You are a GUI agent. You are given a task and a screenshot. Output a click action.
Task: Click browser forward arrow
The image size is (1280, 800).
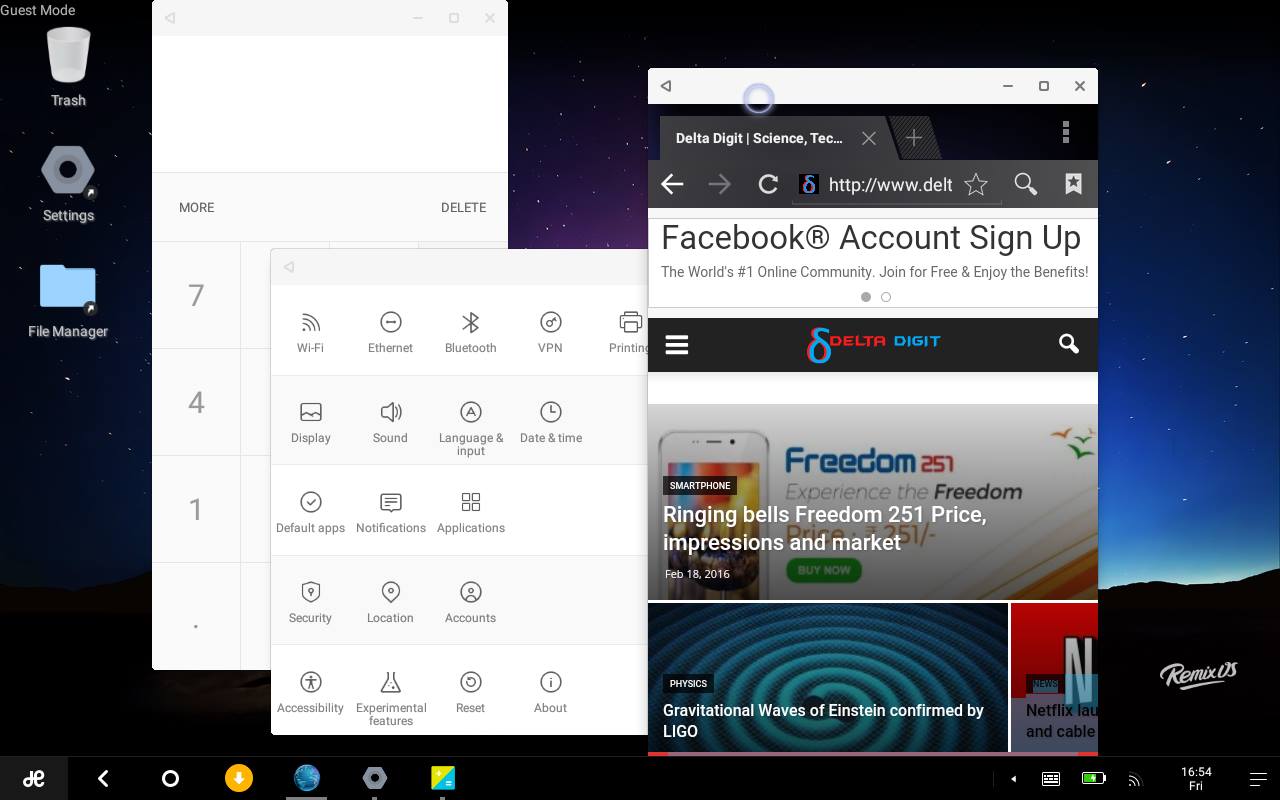(719, 184)
